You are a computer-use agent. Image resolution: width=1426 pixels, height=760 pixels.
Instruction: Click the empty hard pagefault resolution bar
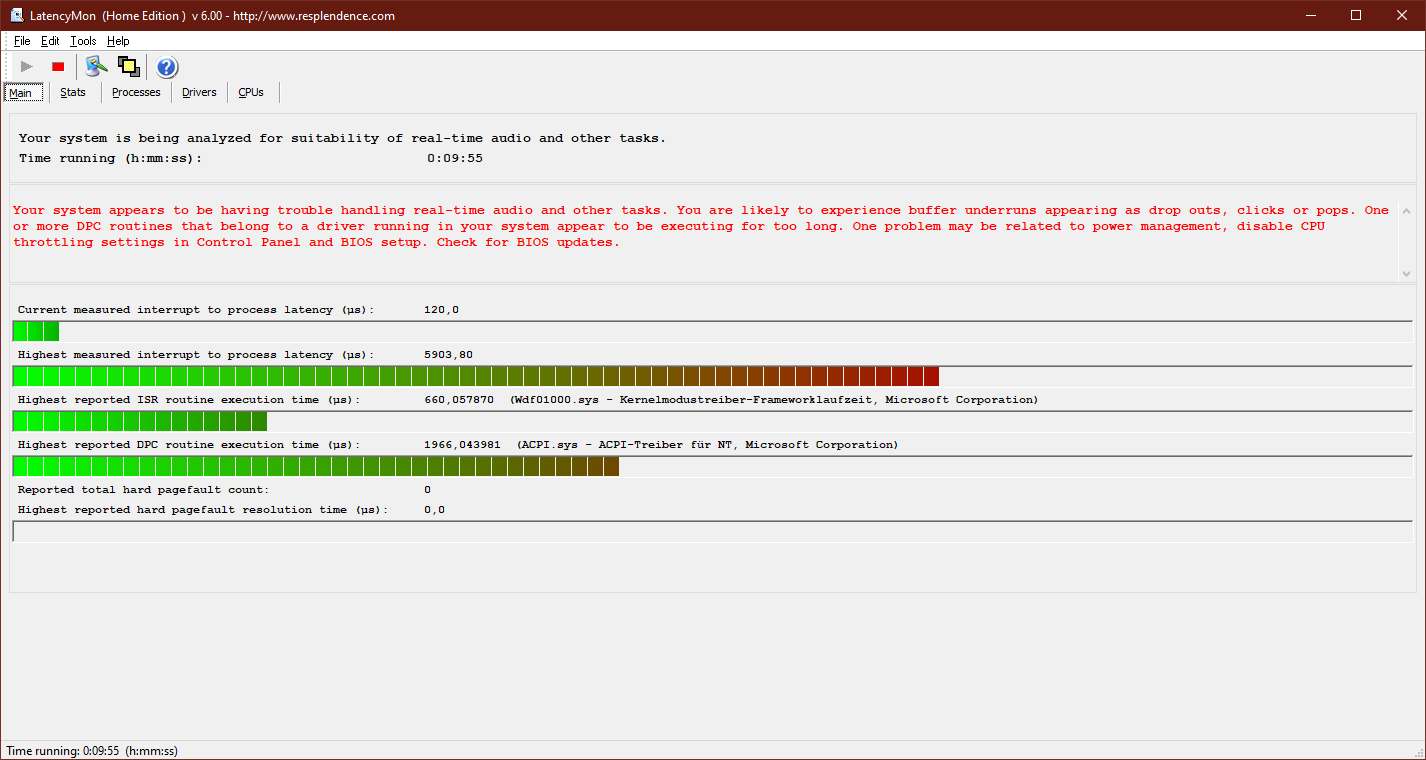[712, 531]
